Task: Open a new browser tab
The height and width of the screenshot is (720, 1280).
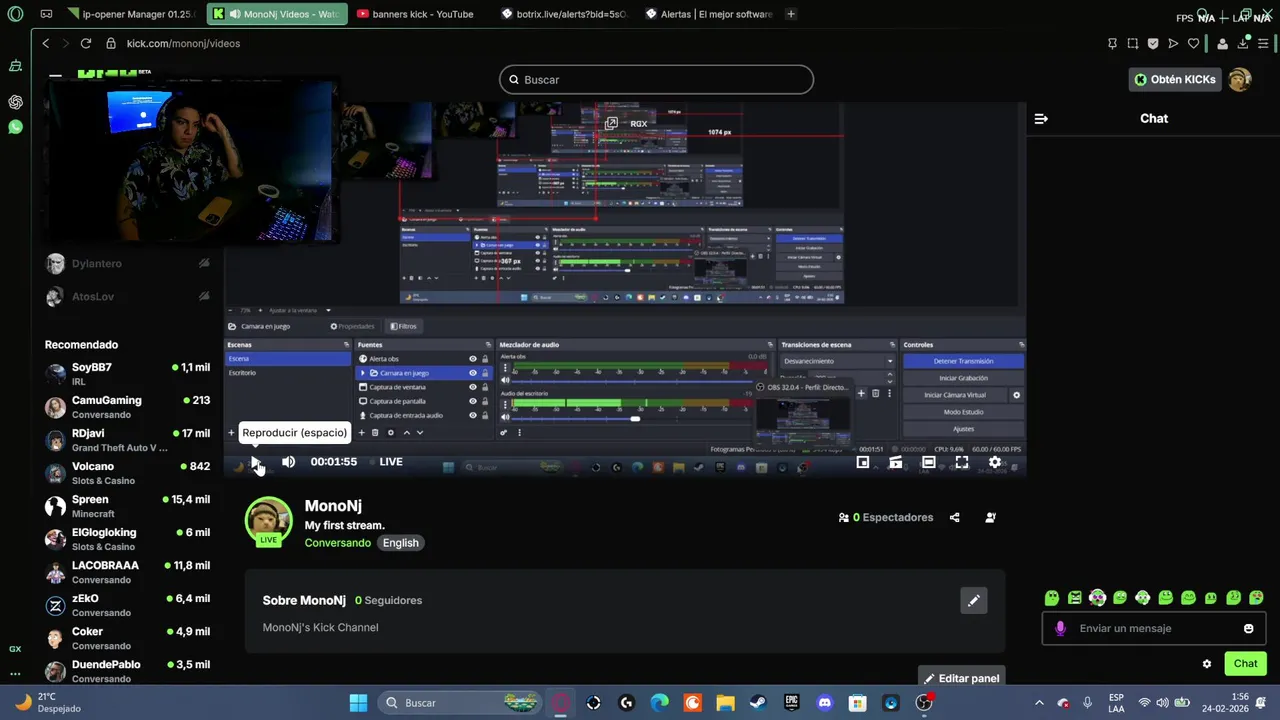Action: (x=791, y=14)
